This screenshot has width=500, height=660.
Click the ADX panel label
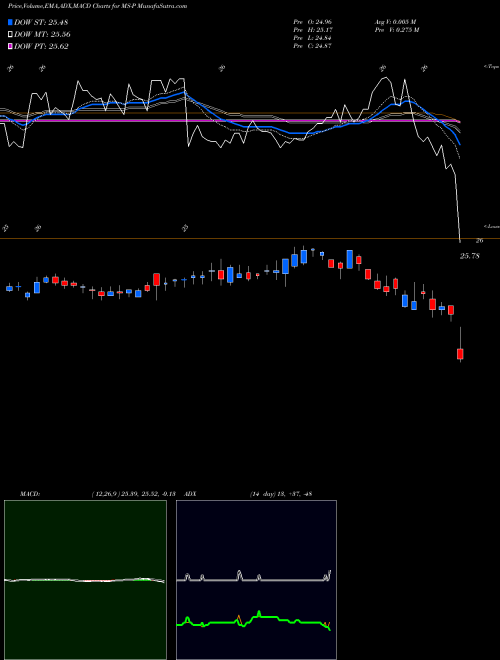point(190,494)
